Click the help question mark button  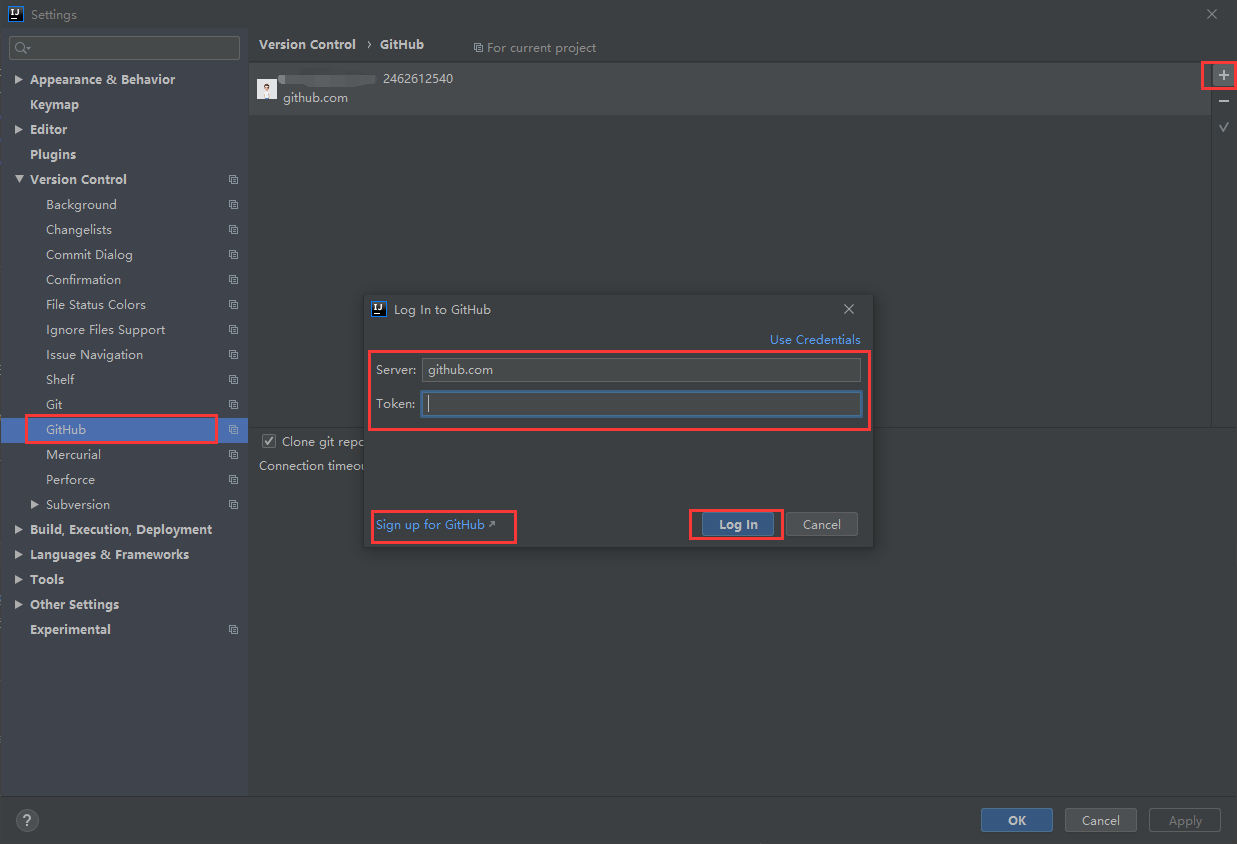coord(28,821)
